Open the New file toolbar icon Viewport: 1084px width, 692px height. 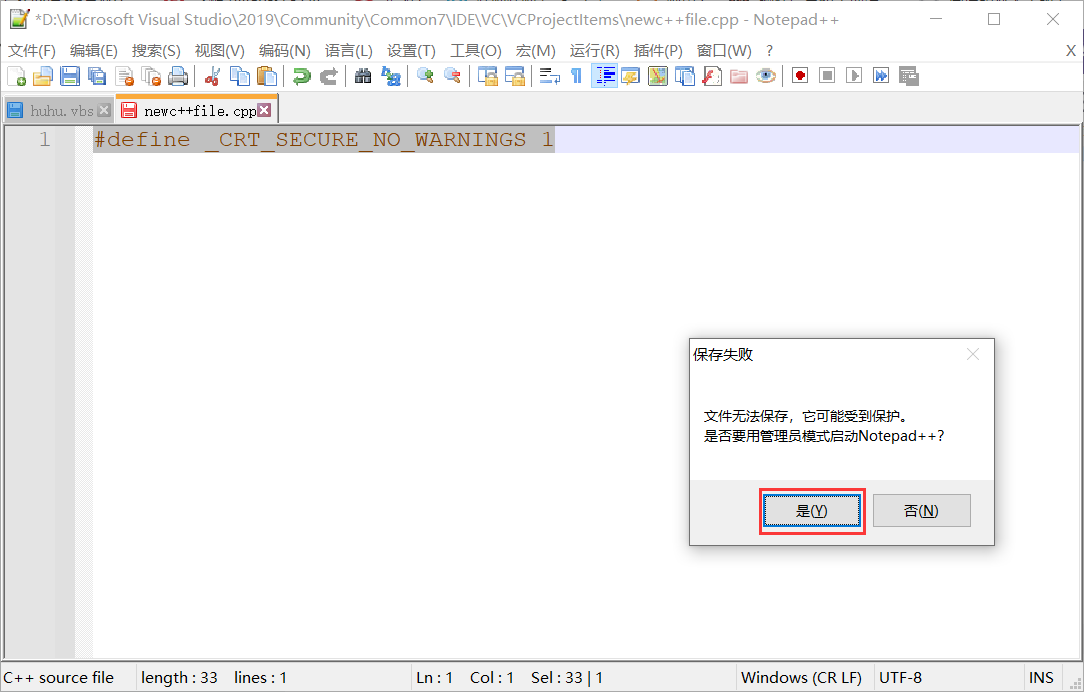coord(16,75)
